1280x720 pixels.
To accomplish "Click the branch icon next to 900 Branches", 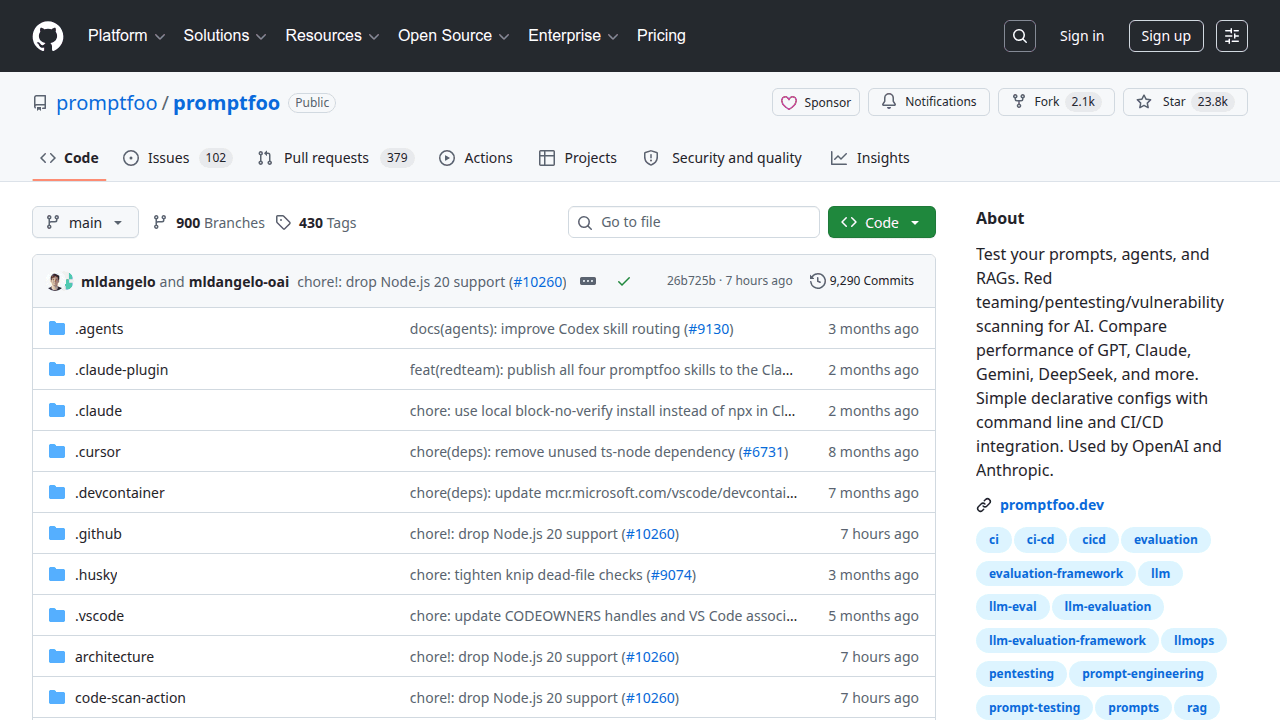I will (160, 222).
